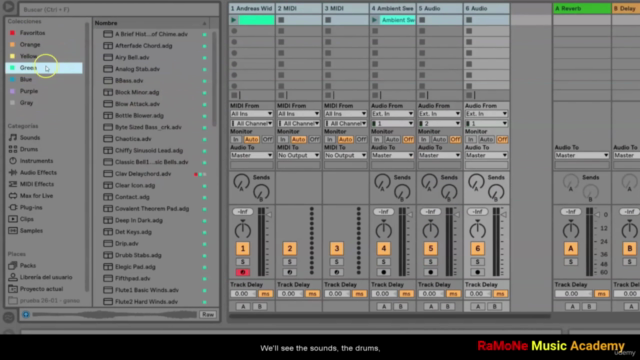The width and height of the screenshot is (640, 360).
Task: Click the Buscar search field
Action: tap(119, 9)
